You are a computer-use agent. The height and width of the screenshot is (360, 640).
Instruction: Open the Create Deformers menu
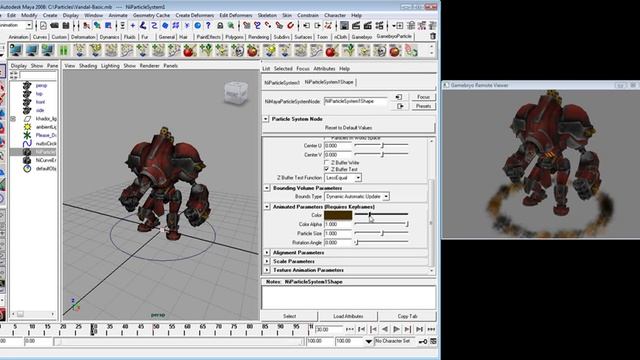click(x=195, y=15)
